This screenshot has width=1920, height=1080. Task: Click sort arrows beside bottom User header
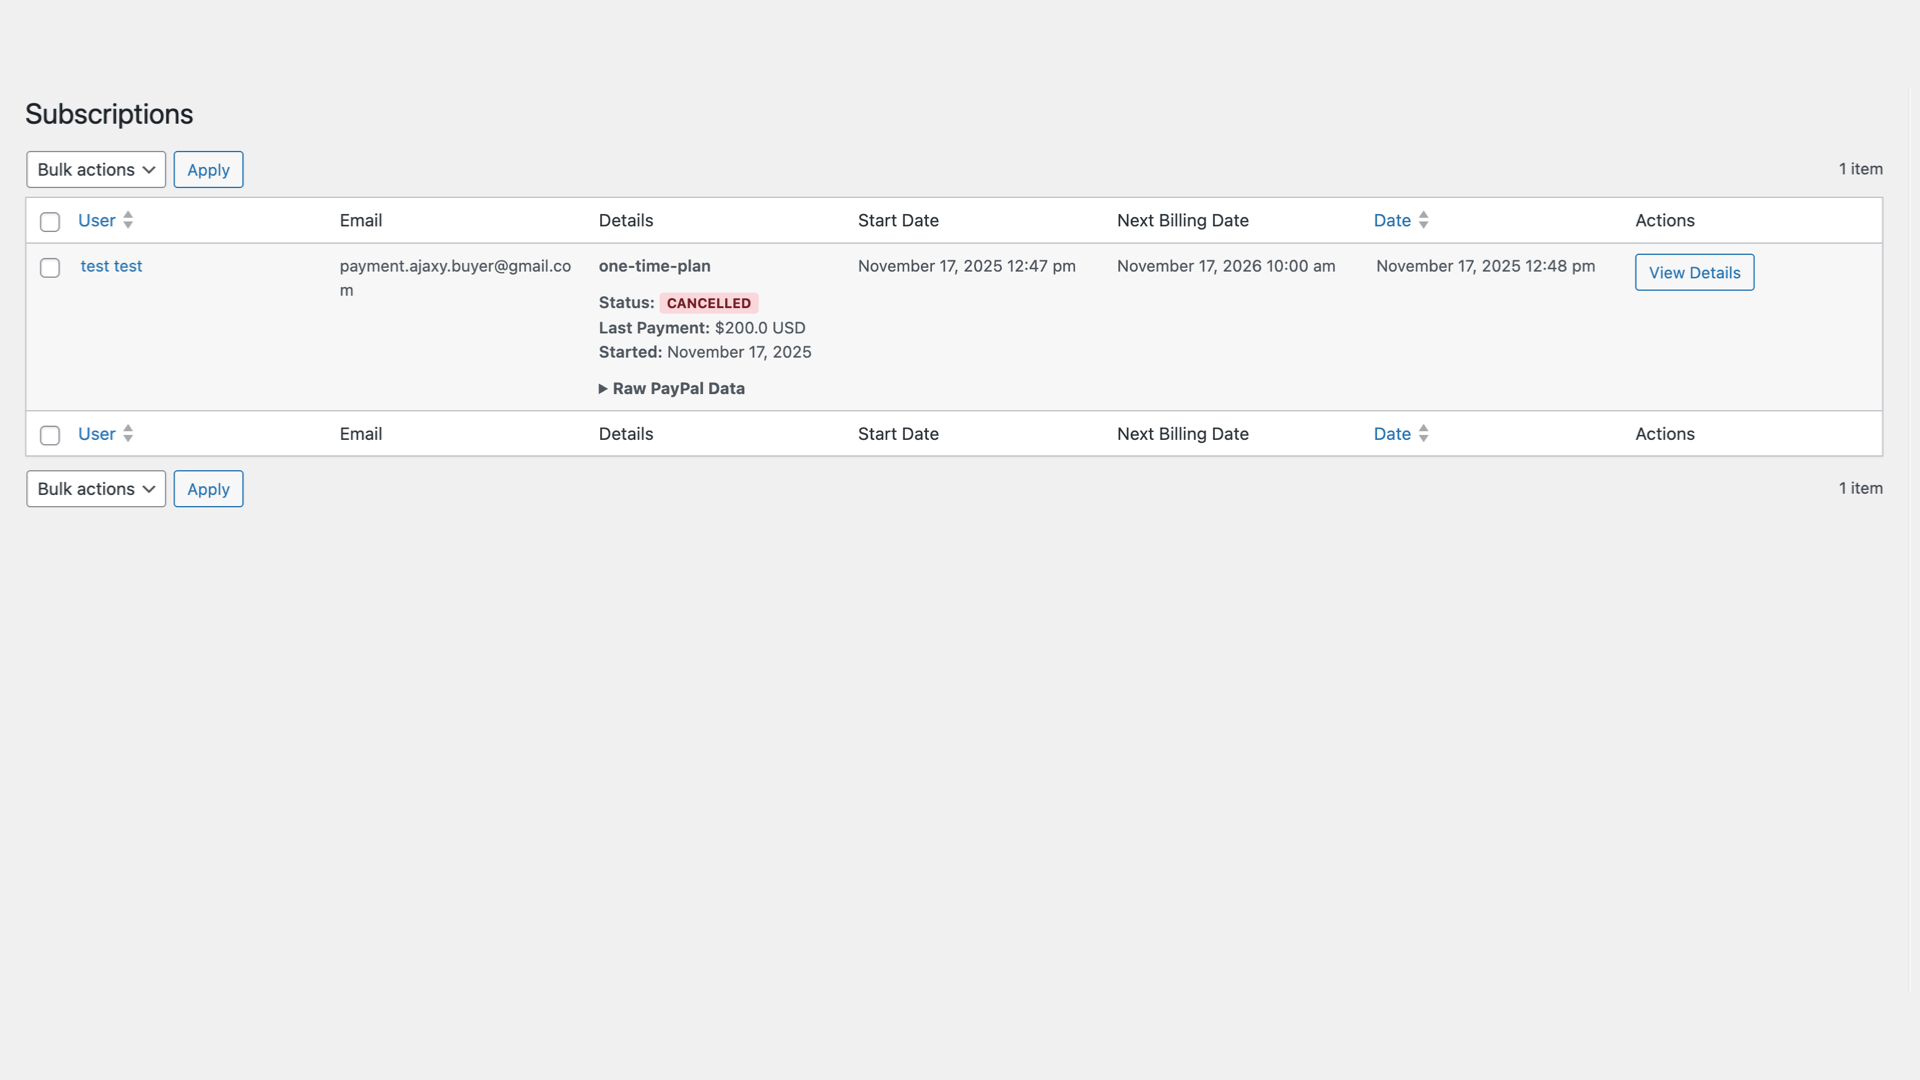coord(128,434)
